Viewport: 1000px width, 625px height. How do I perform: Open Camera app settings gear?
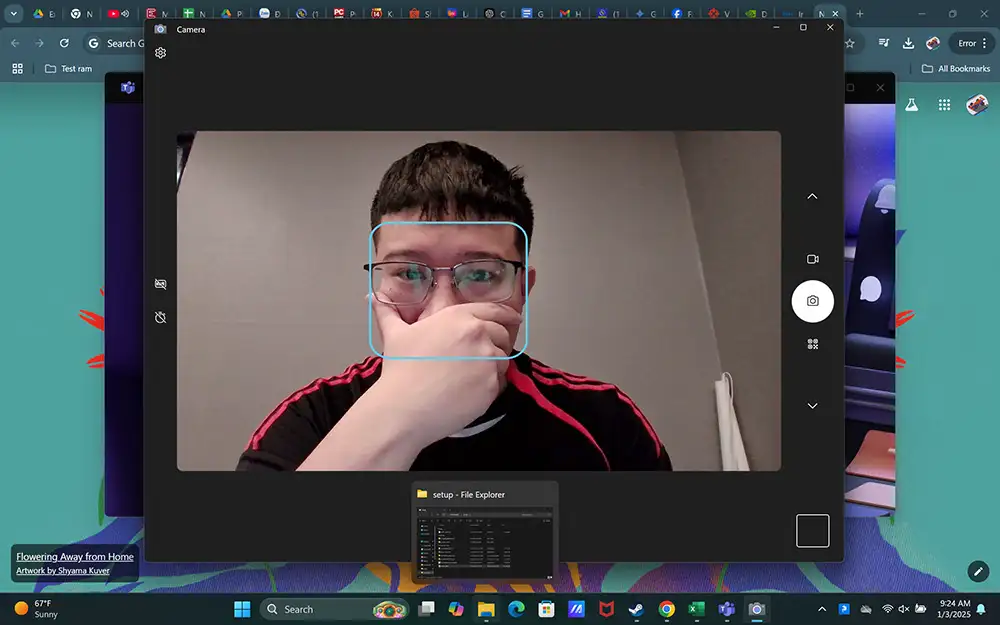point(160,53)
